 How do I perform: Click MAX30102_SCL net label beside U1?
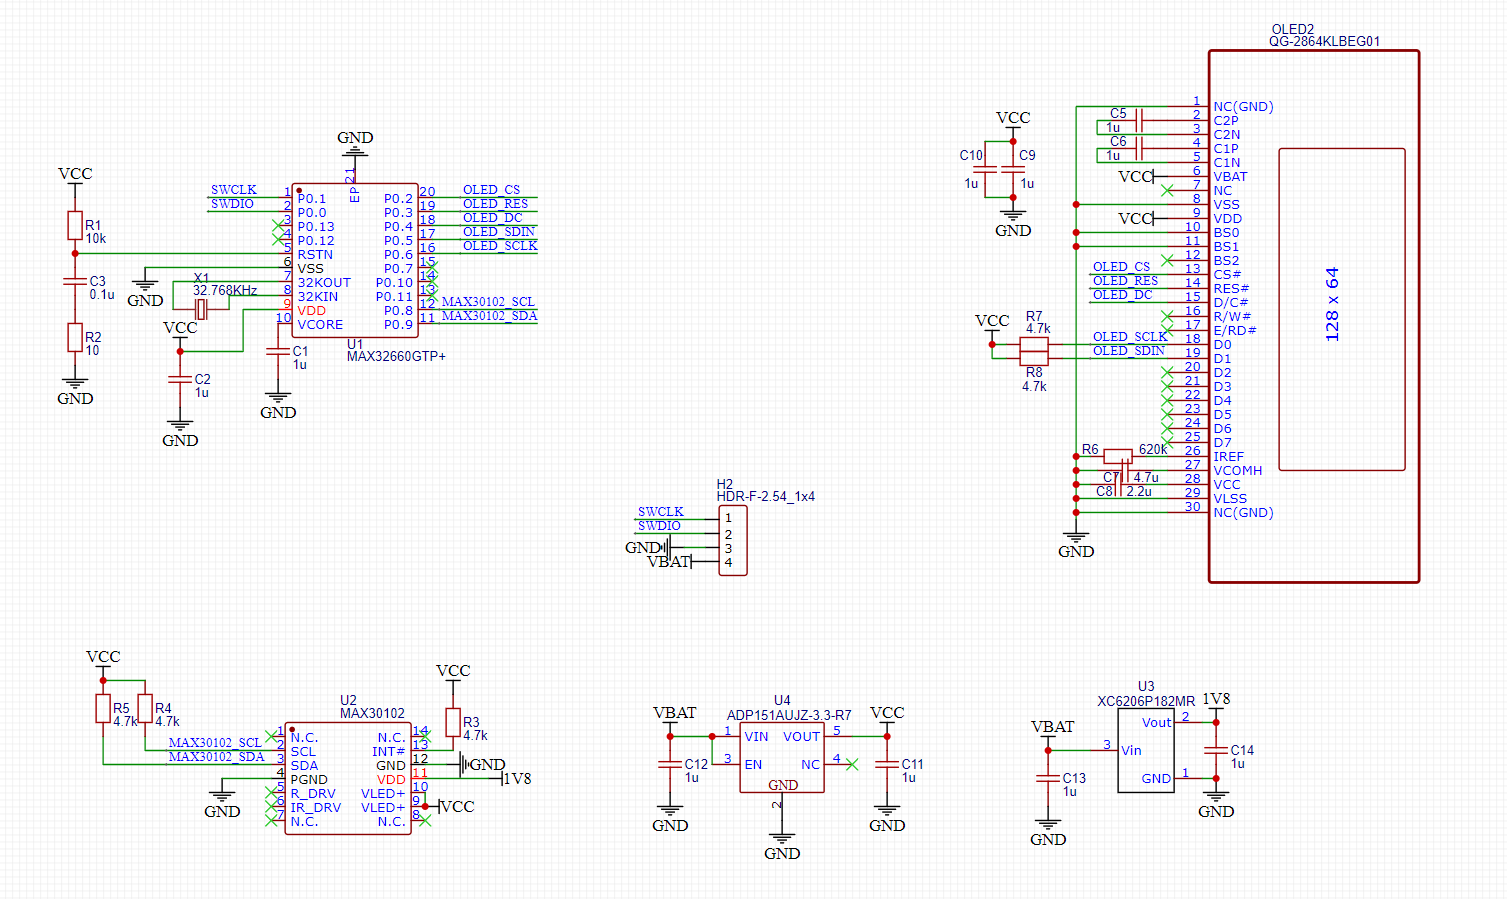(488, 302)
